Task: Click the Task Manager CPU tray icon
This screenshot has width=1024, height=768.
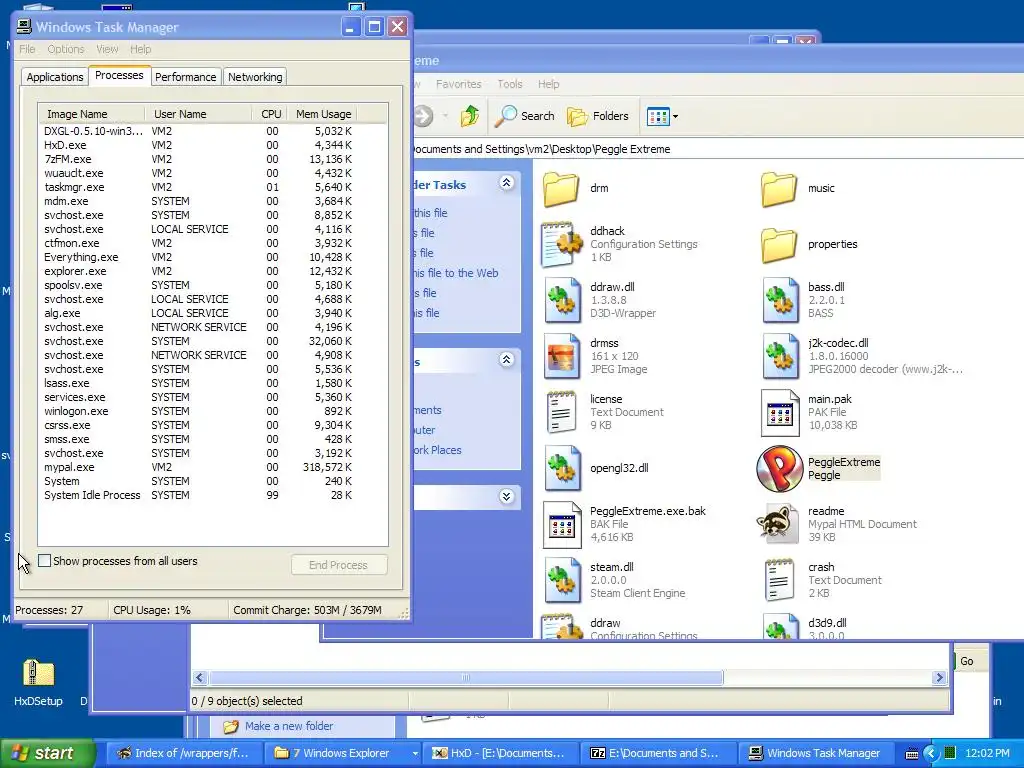Action: coord(950,753)
